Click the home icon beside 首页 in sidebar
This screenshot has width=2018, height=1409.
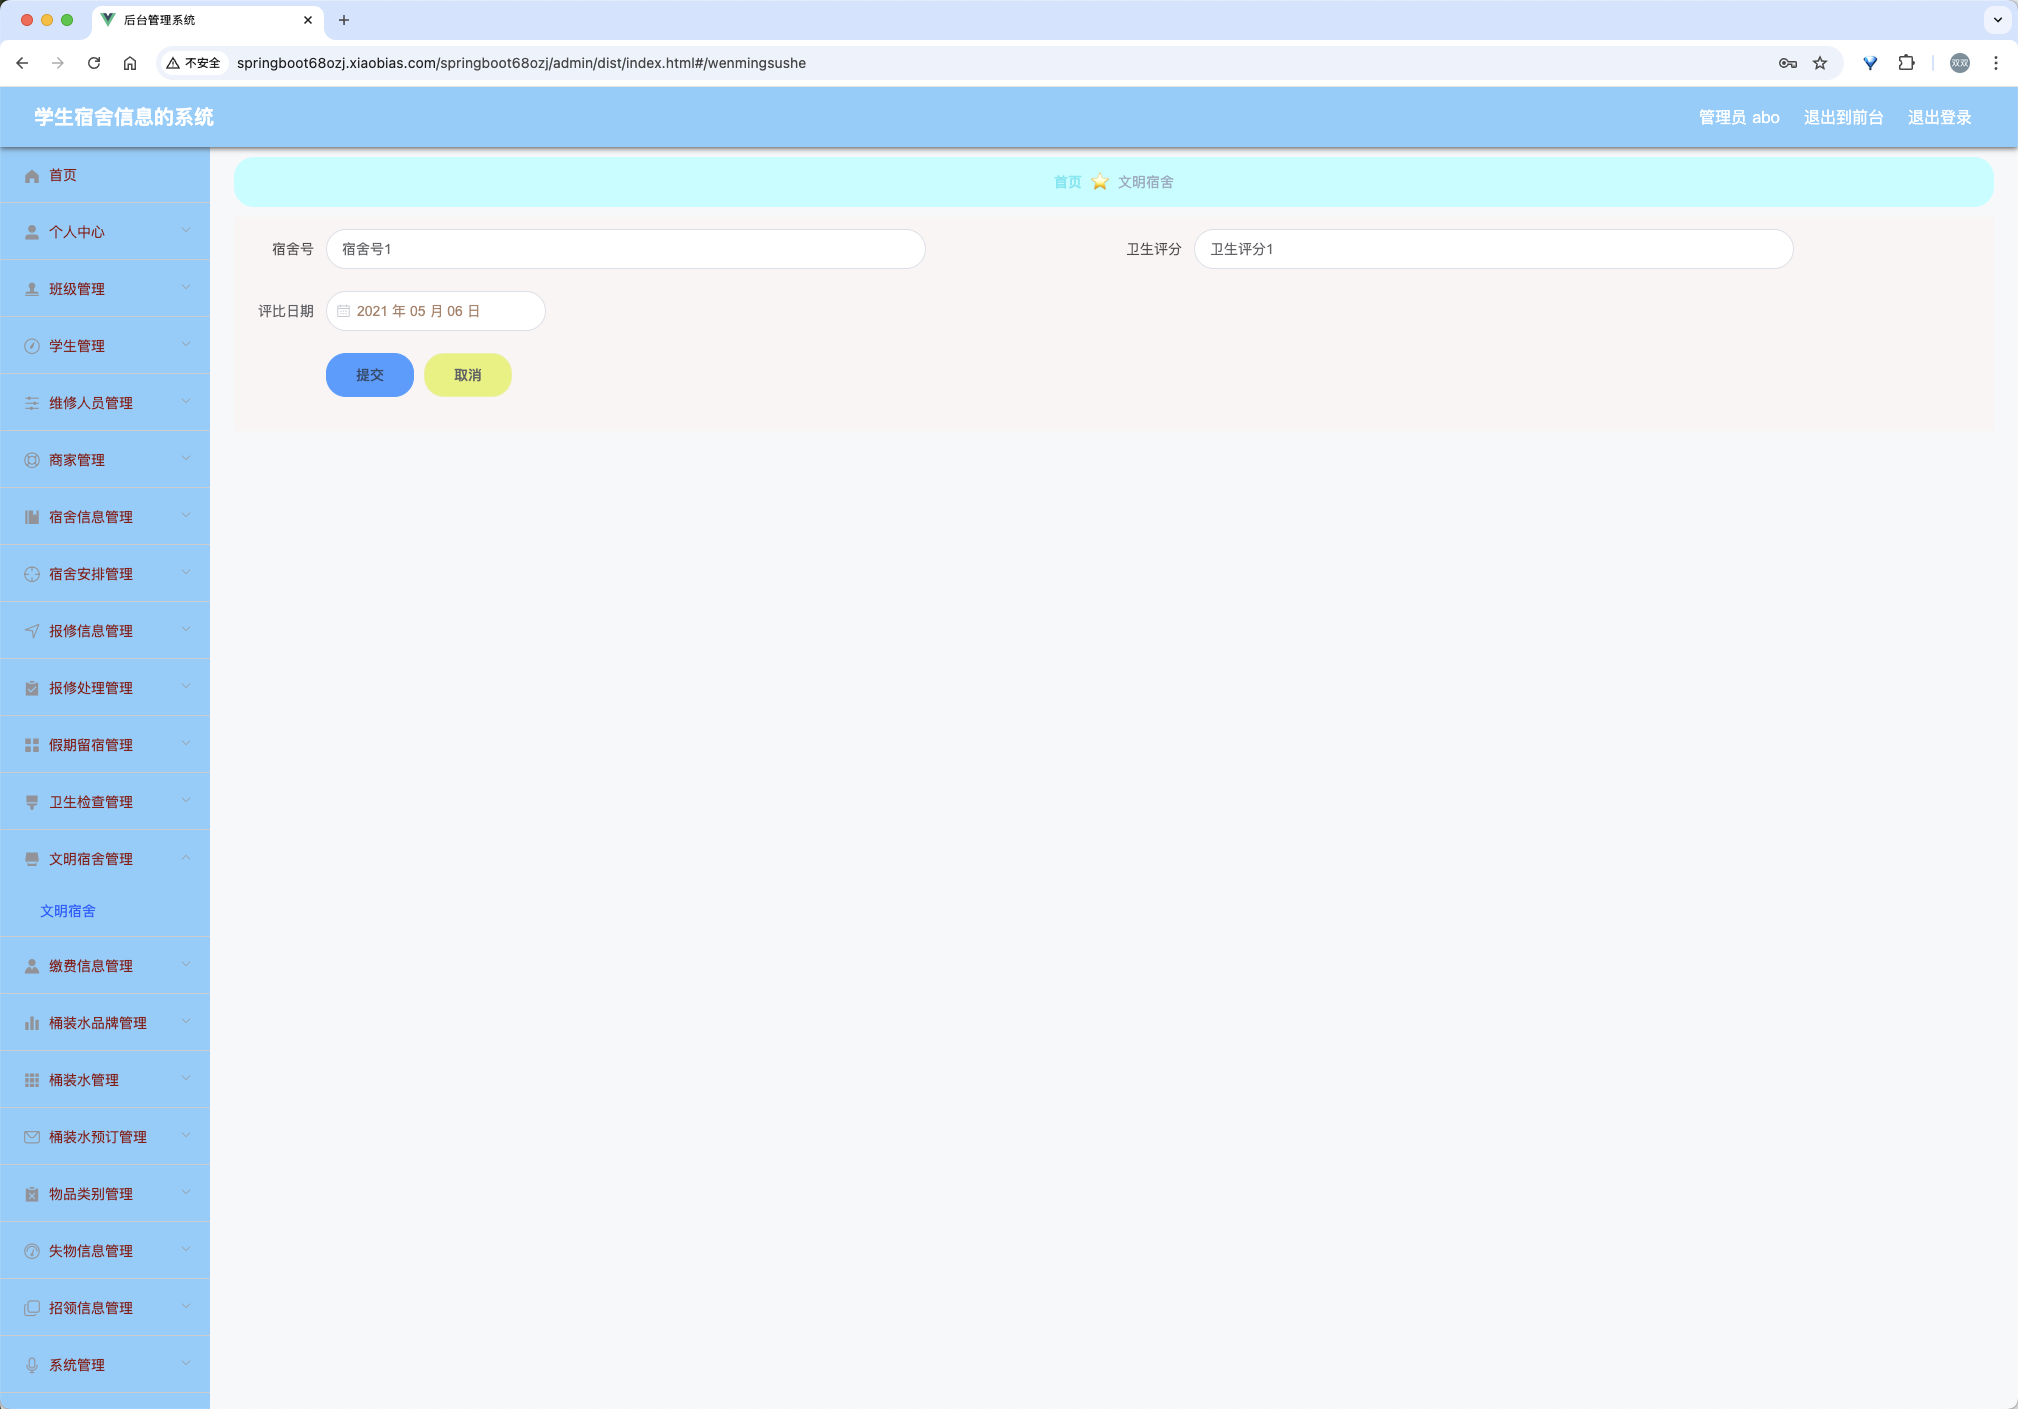[32, 176]
